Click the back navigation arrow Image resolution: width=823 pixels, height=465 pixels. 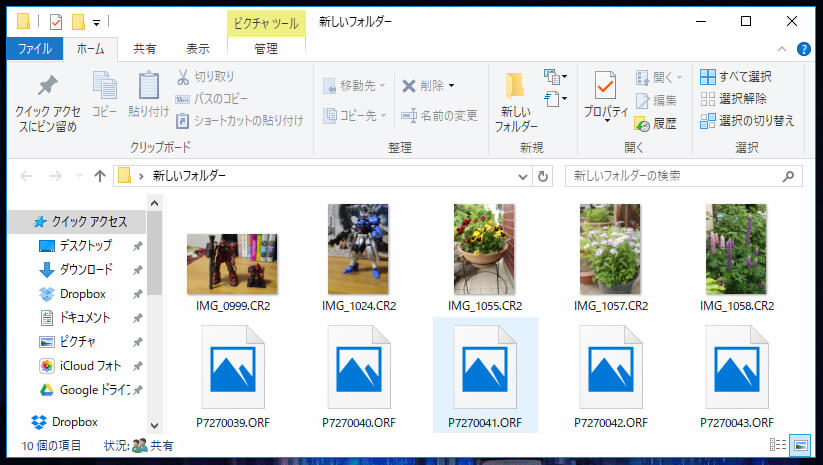[x=26, y=176]
